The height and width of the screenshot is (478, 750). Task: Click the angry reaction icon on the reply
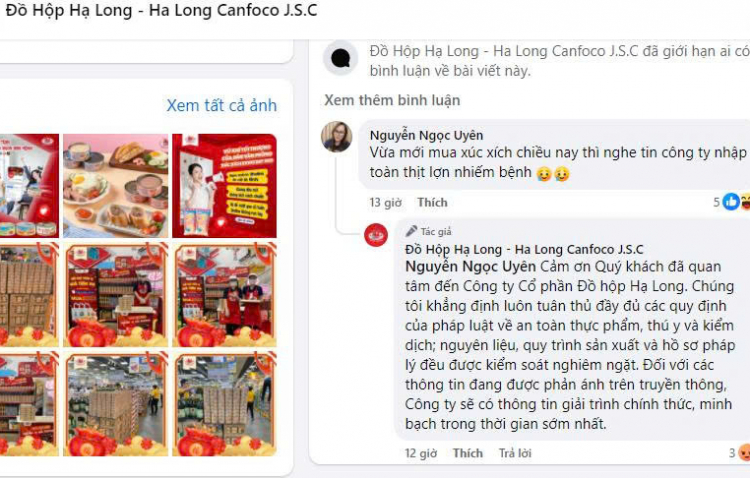(744, 453)
